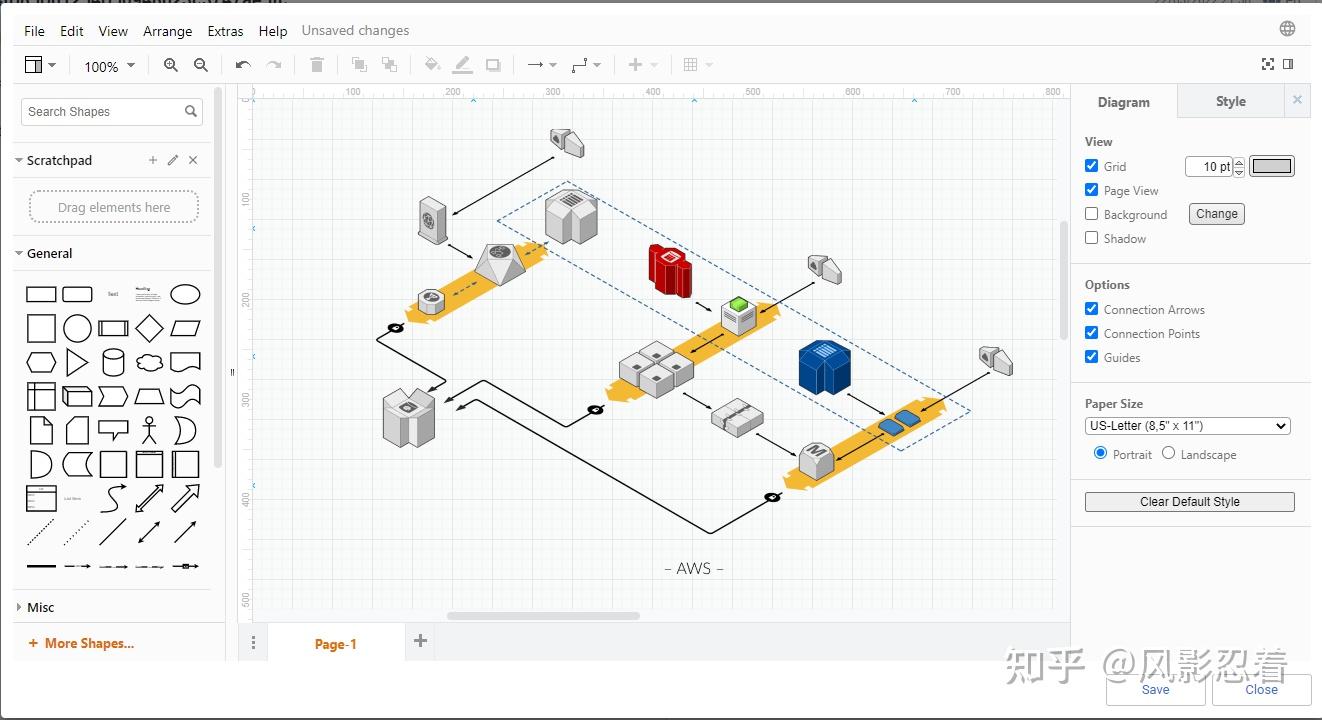Image resolution: width=1322 pixels, height=720 pixels.
Task: Open the connection arrow style dropdown
Action: [542, 65]
